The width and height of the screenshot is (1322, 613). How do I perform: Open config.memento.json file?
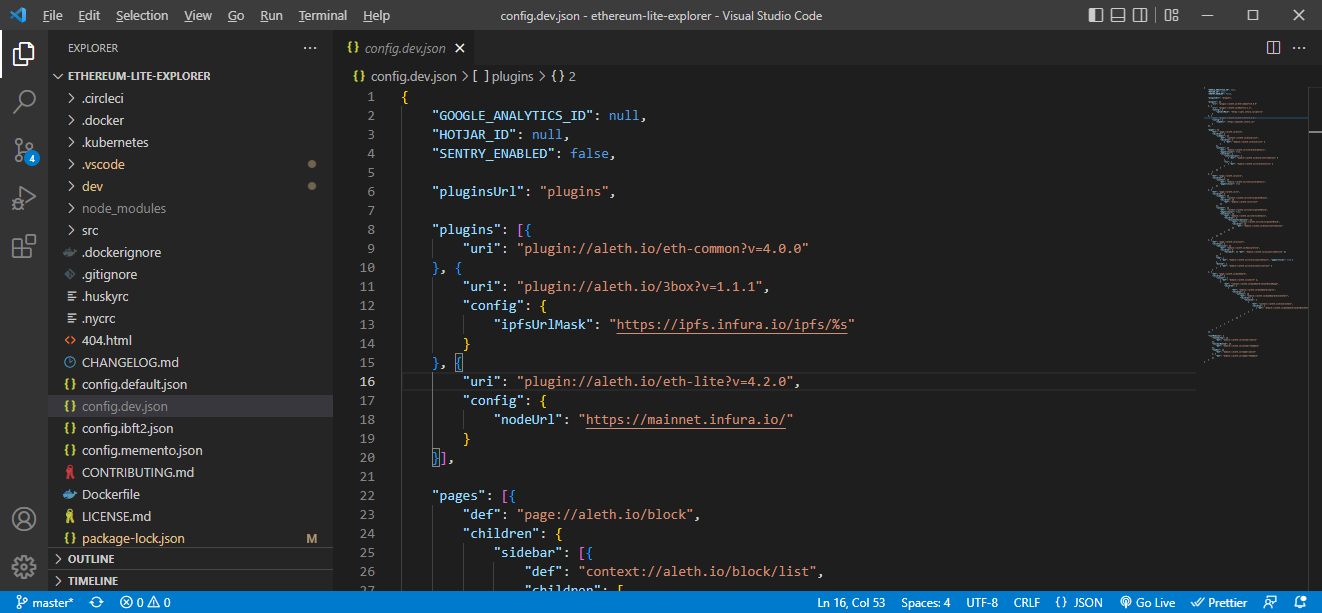[190, 450]
